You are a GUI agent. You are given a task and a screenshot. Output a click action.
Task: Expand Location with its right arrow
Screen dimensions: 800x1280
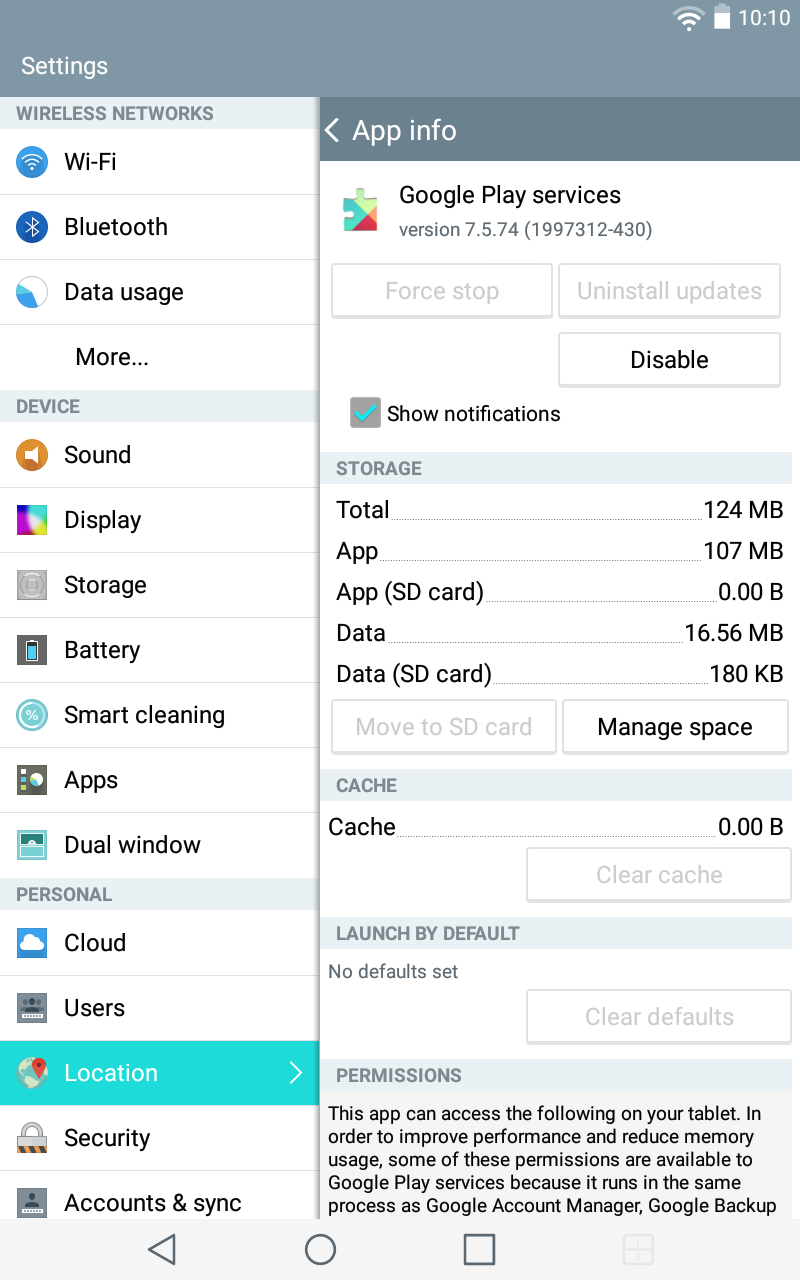pos(295,1073)
